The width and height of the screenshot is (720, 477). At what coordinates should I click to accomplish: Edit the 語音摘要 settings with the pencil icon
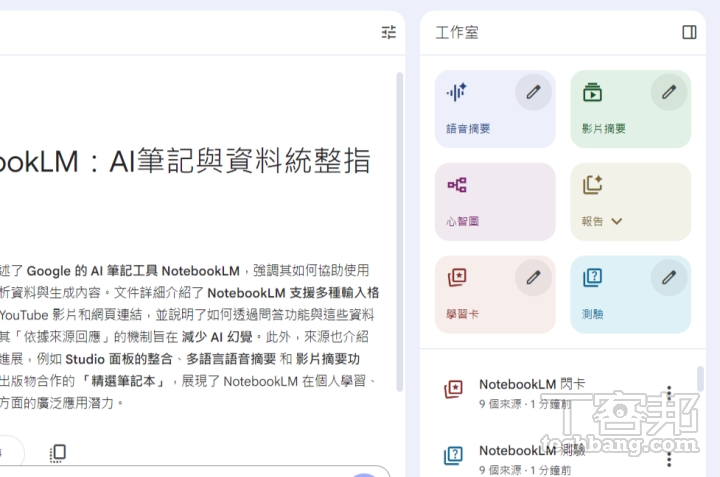point(533,92)
